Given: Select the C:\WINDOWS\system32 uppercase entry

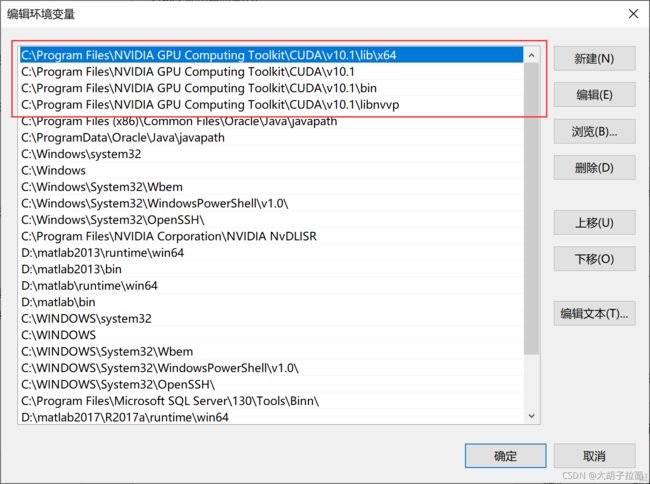Looking at the screenshot, I should point(272,318).
